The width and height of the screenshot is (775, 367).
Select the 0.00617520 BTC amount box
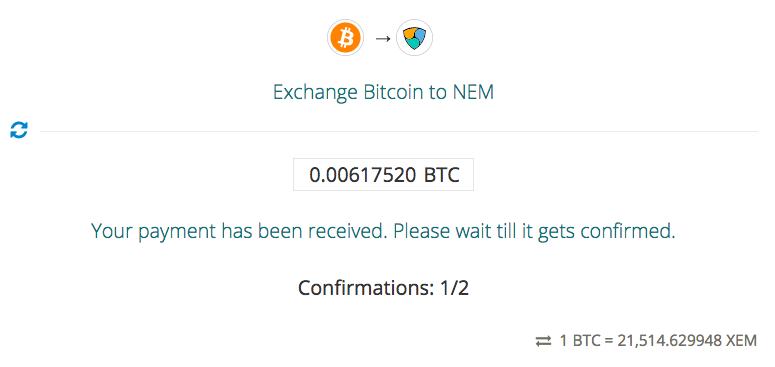tap(383, 174)
